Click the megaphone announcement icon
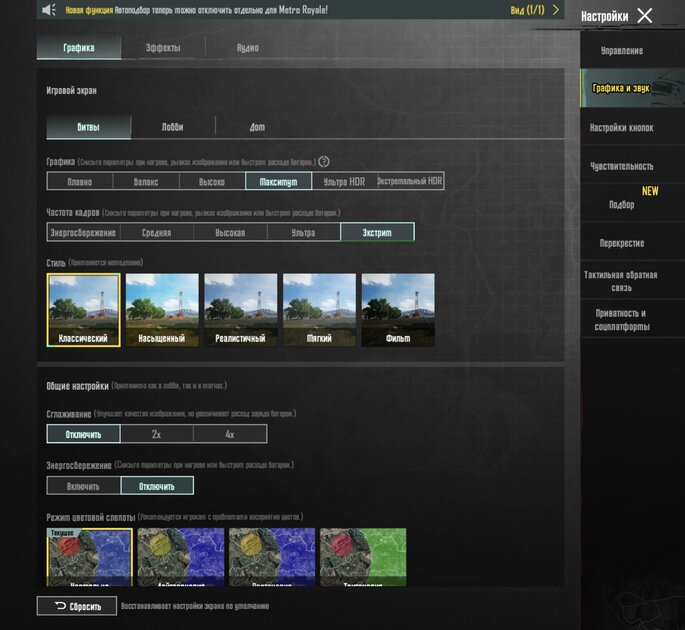Viewport: 685px width, 630px height. [49, 10]
